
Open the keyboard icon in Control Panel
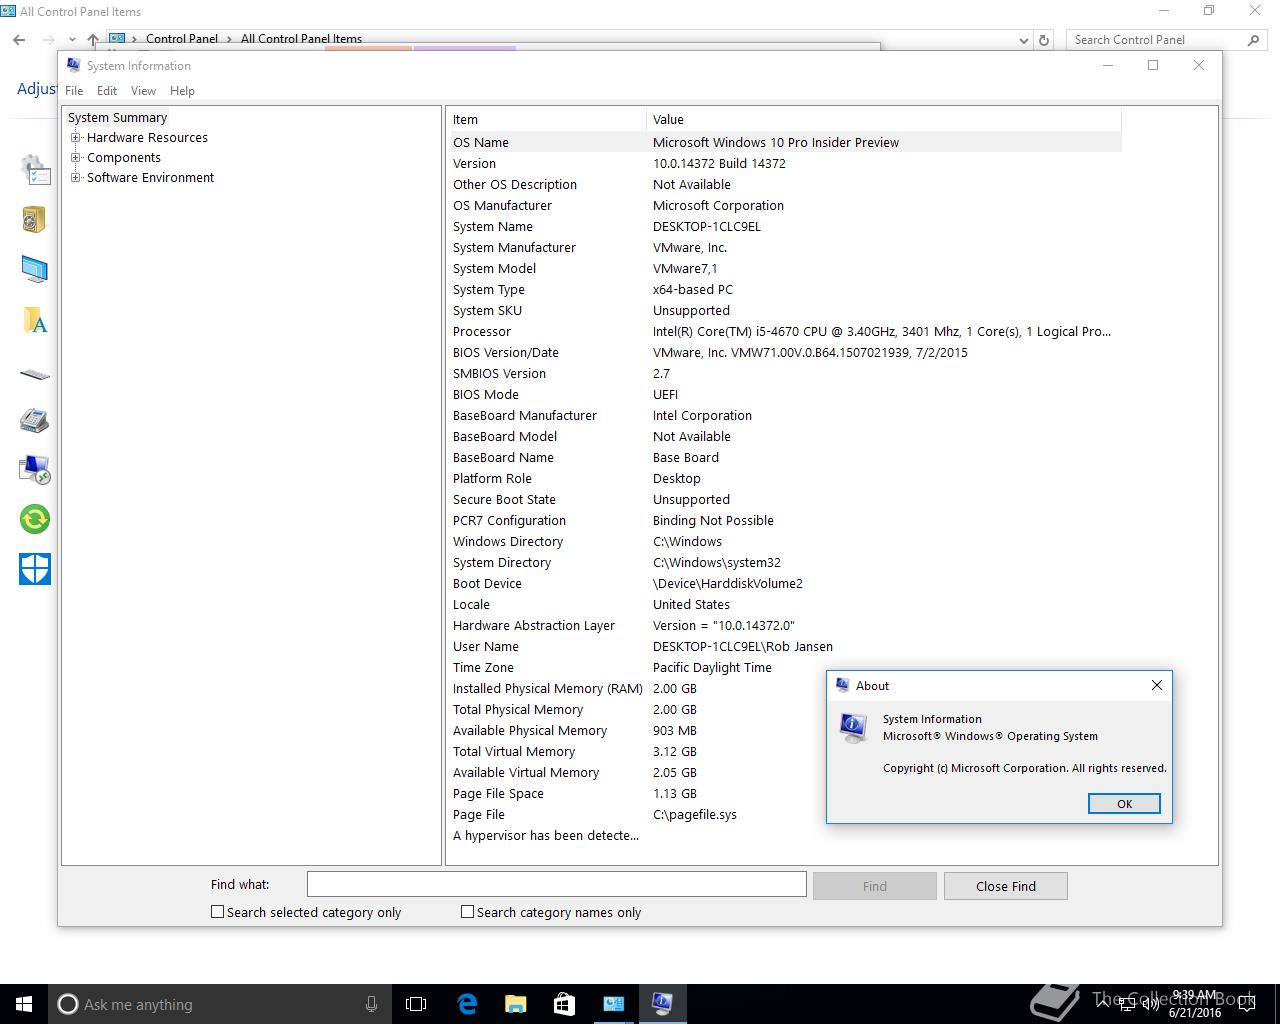click(x=35, y=375)
